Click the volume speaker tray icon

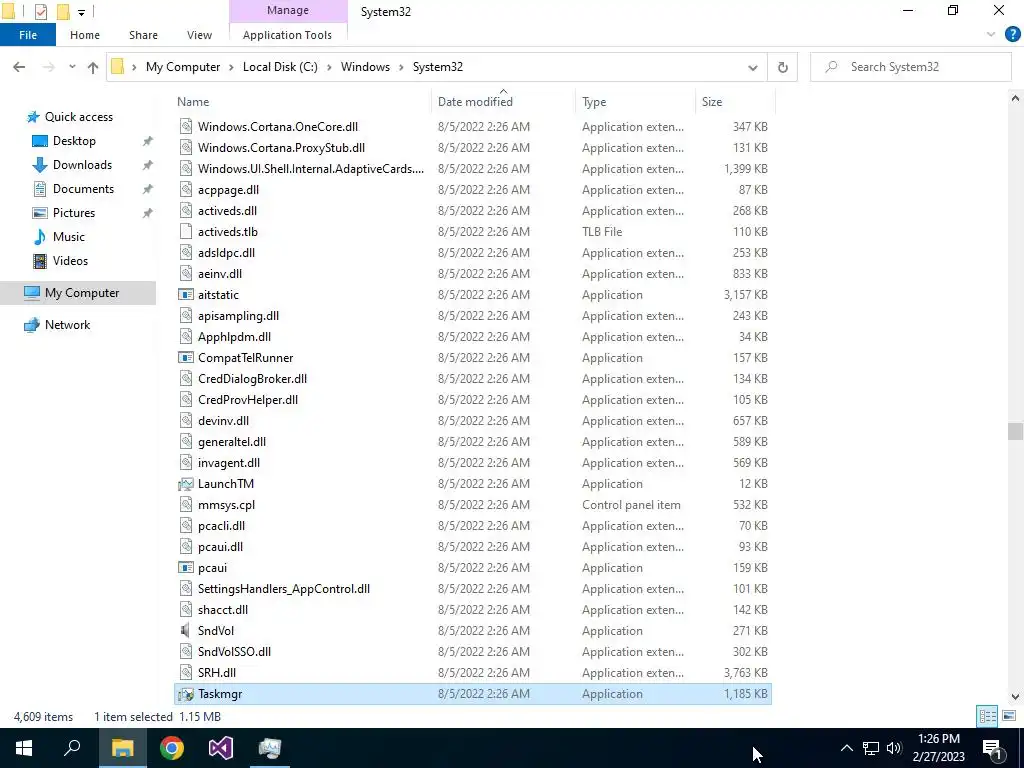[x=894, y=748]
